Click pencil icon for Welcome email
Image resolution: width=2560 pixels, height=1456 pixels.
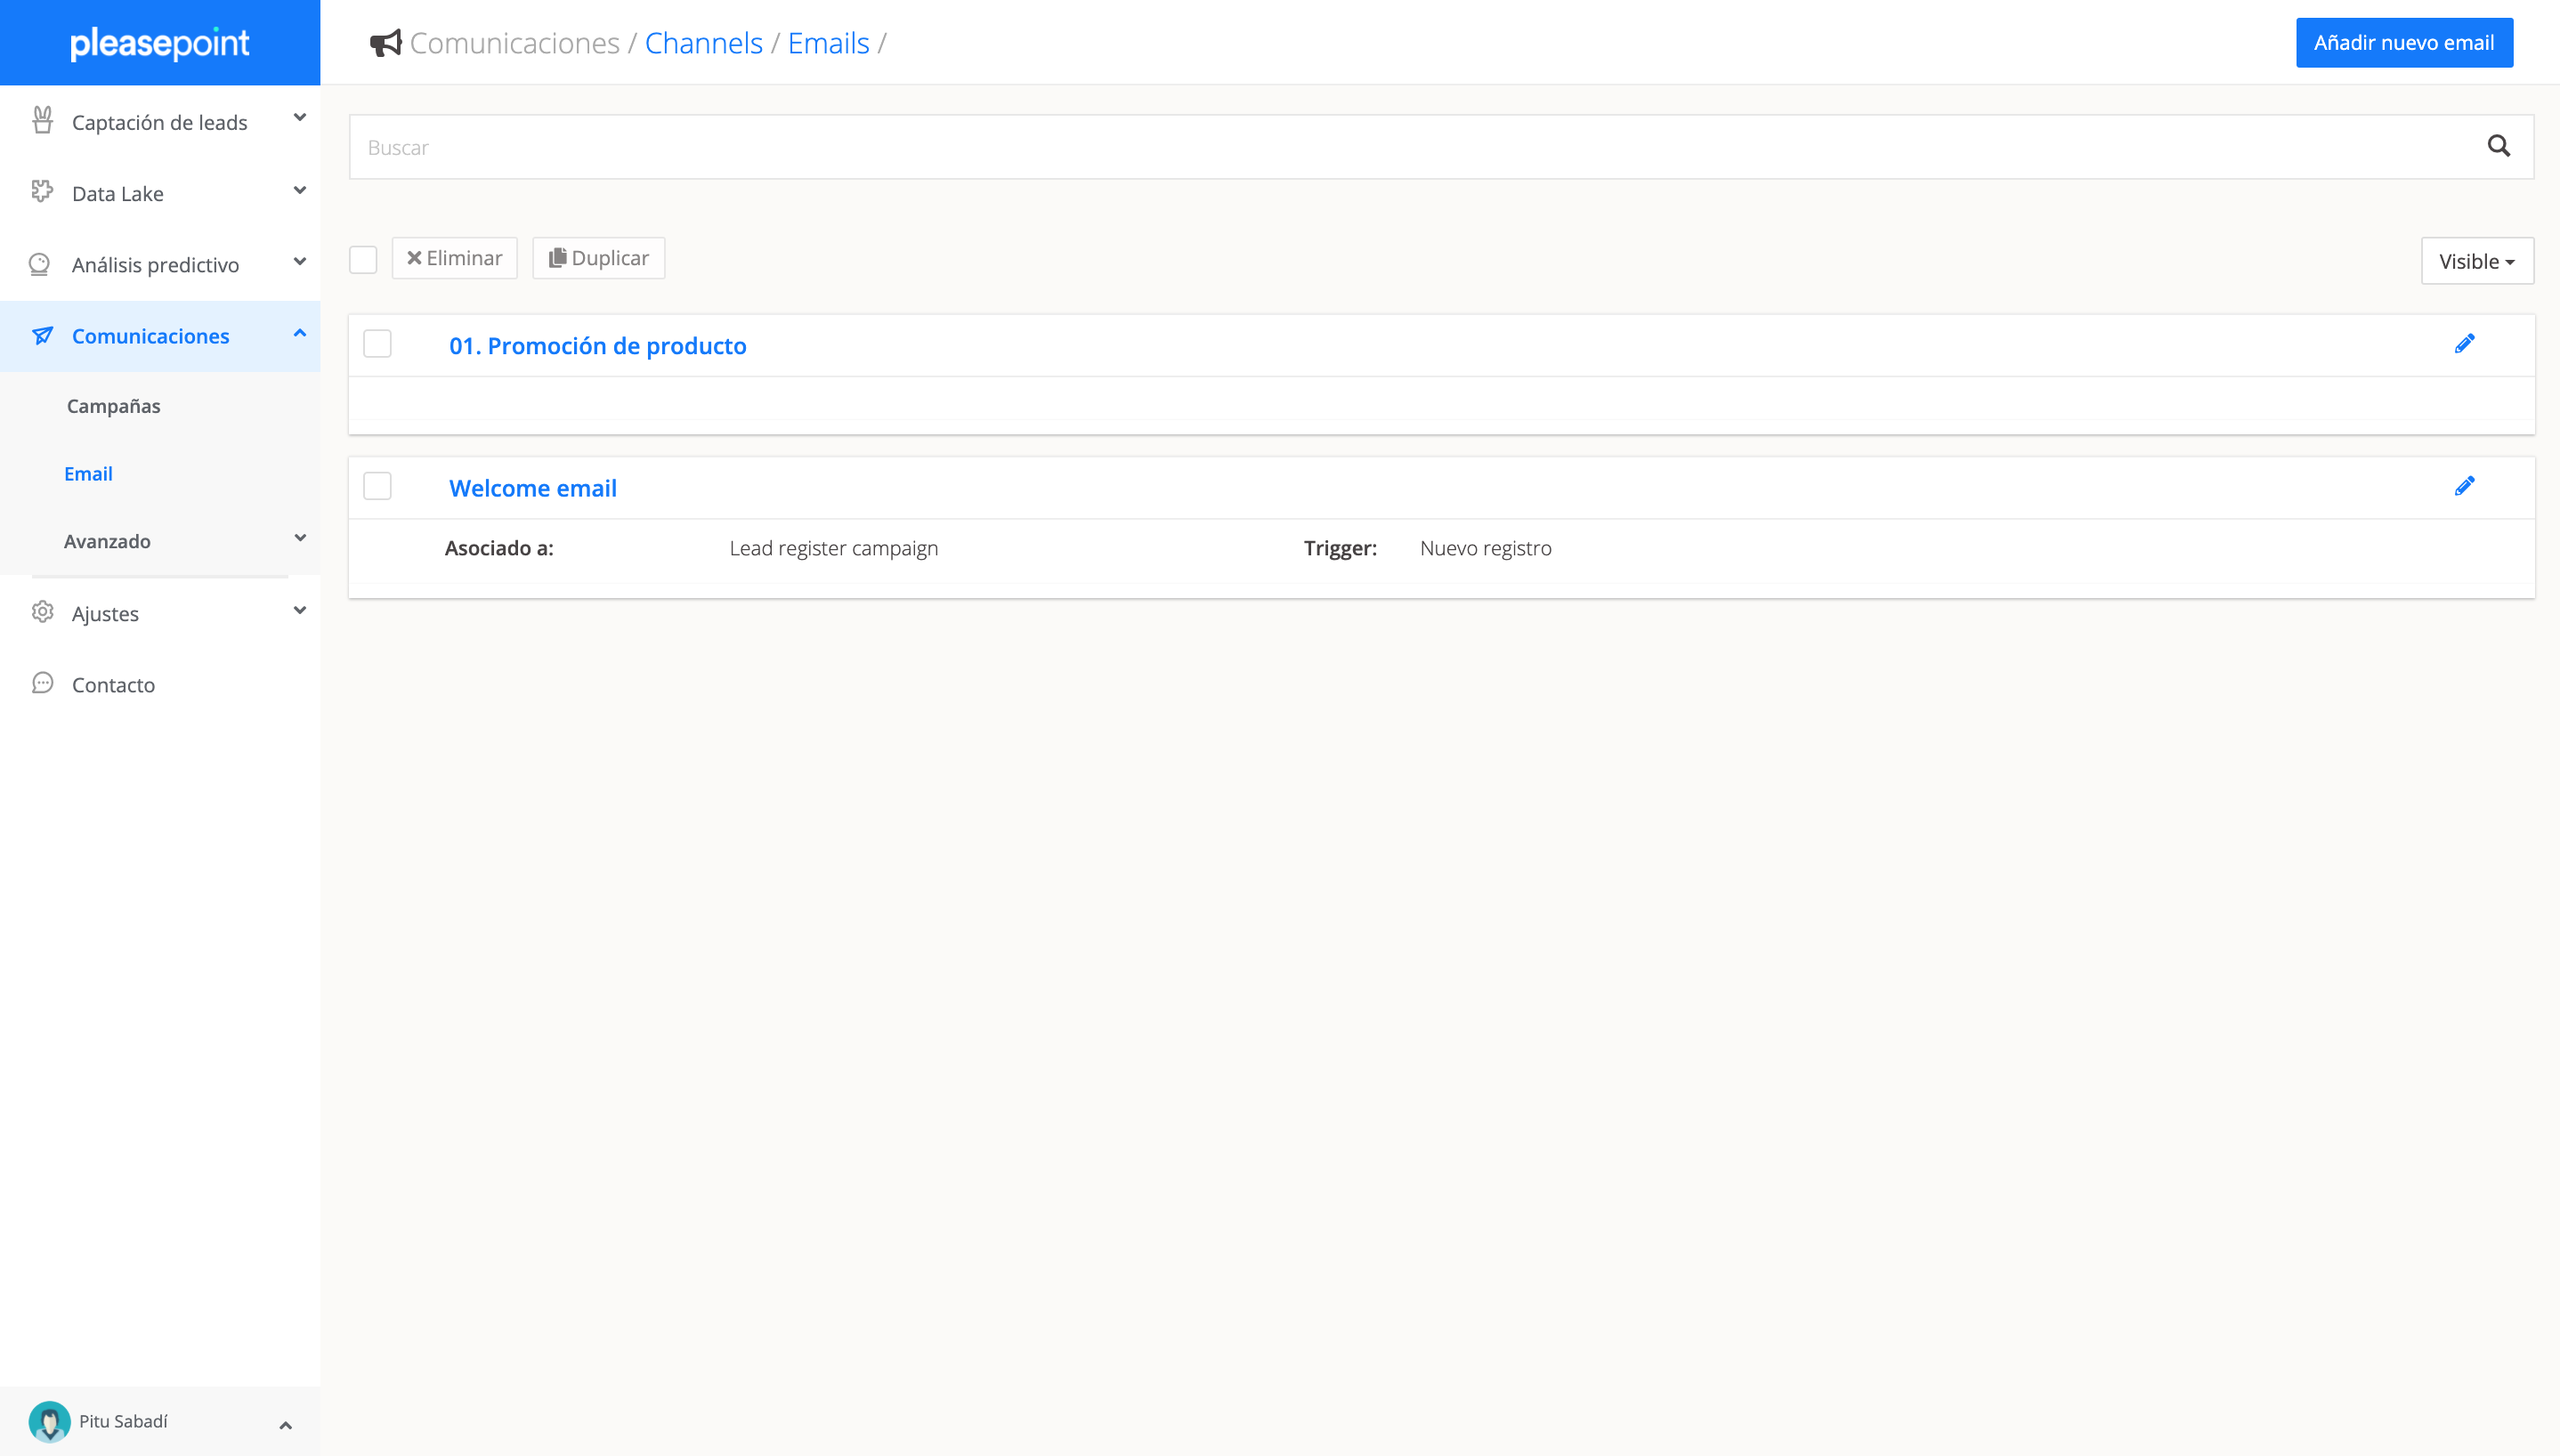(2464, 486)
